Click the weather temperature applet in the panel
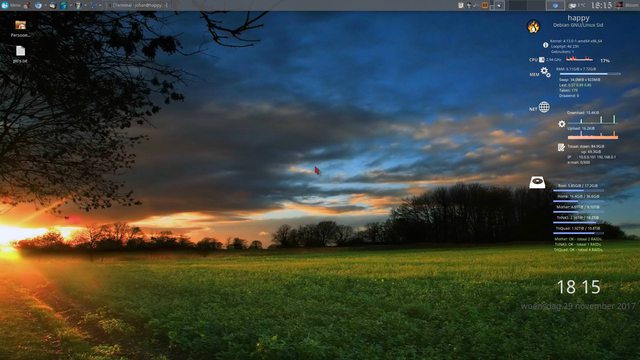Viewport: 640px width, 360px height. pyautogui.click(x=577, y=5)
